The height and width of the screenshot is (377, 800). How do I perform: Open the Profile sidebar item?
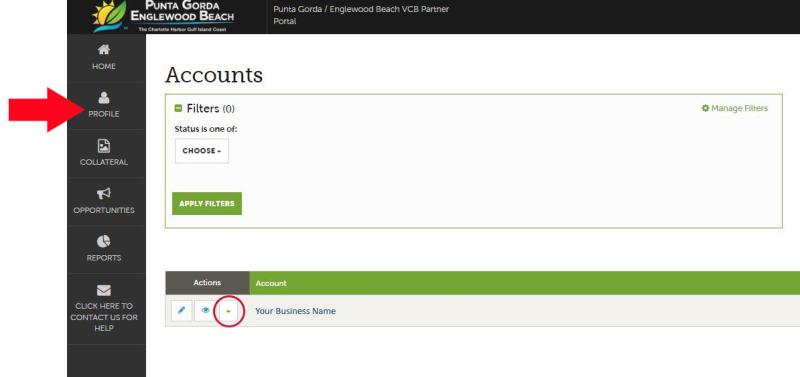(x=104, y=105)
